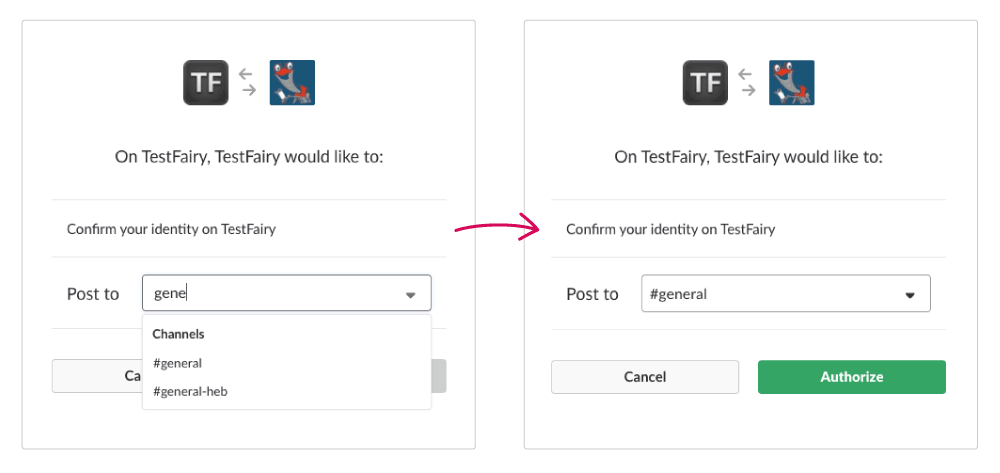This screenshot has height=473, width=1000.
Task: Select #general from the Channels list
Action: pos(178,363)
